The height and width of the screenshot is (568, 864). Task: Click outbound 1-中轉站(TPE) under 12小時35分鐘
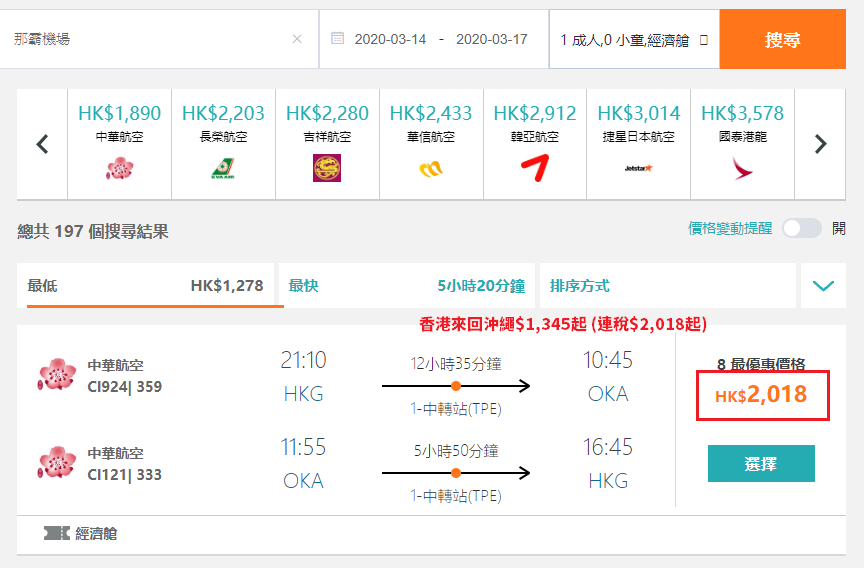click(456, 409)
